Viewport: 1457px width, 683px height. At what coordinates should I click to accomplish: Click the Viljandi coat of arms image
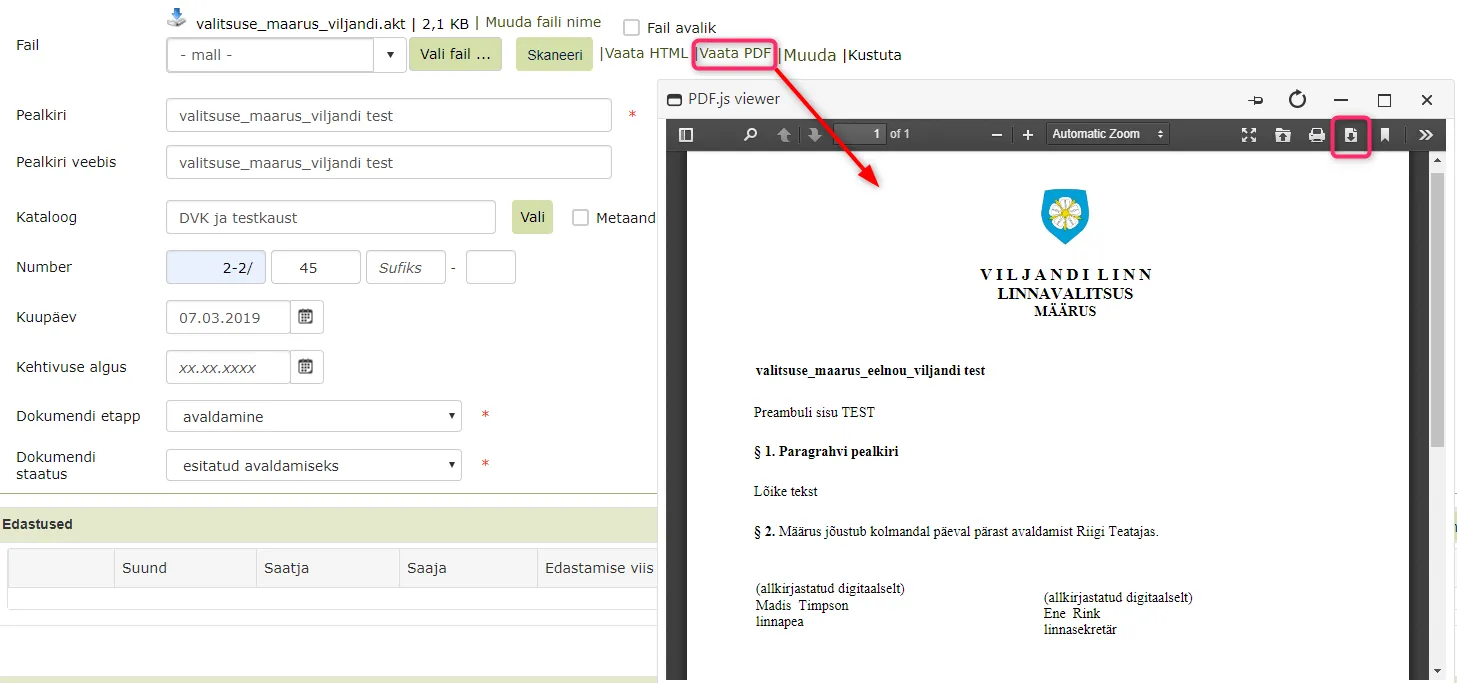pyautogui.click(x=1065, y=216)
